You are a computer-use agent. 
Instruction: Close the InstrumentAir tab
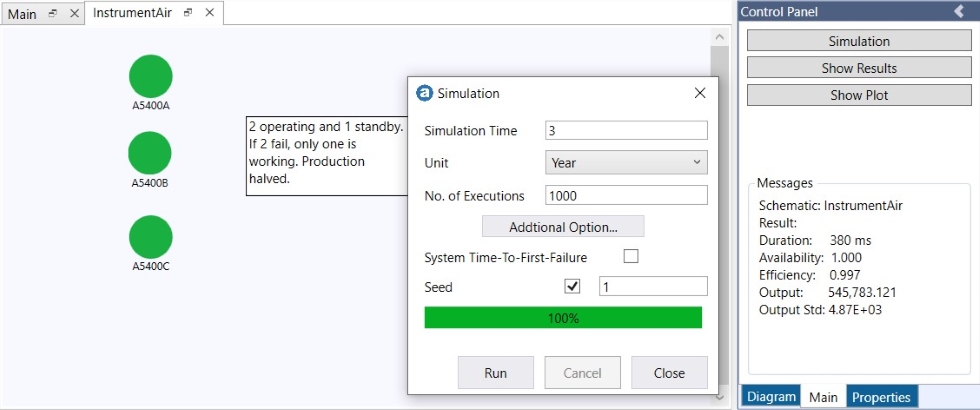tap(209, 13)
